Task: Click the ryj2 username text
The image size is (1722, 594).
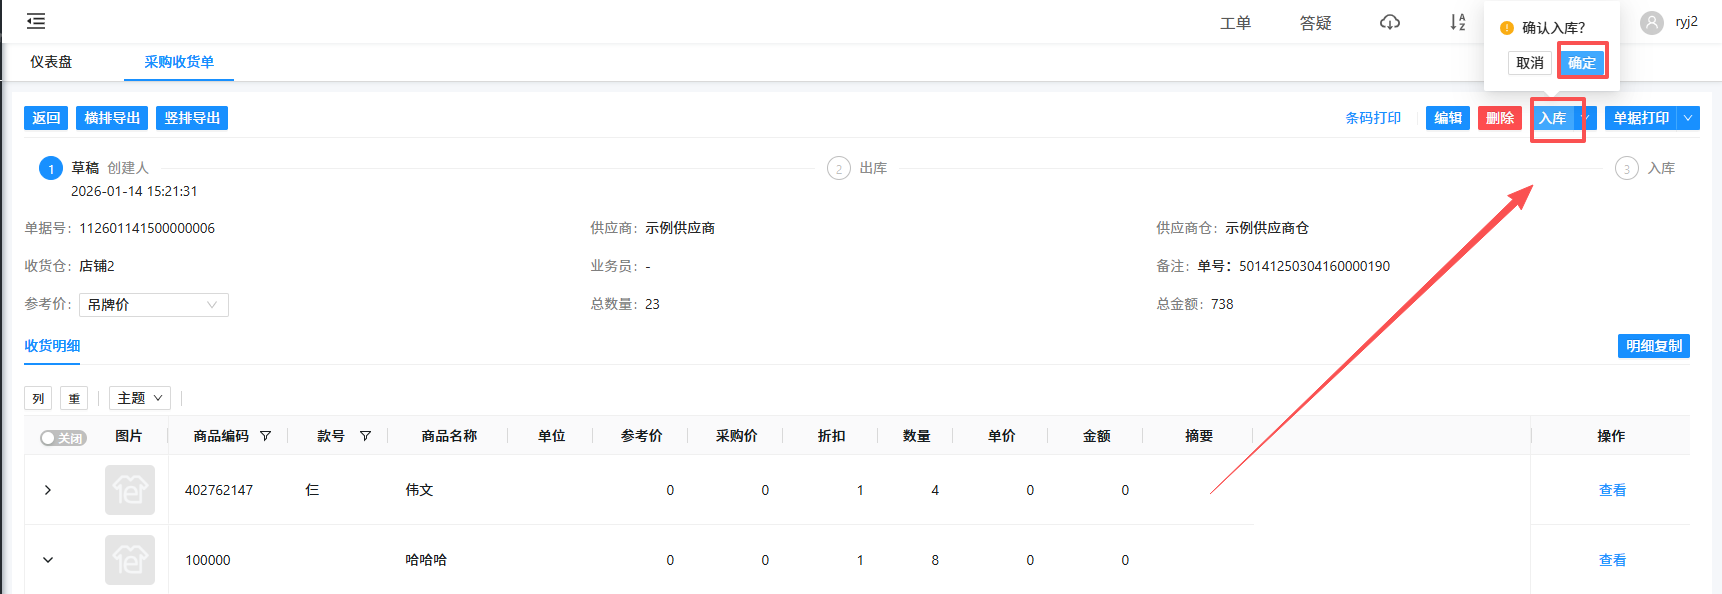Action: click(1687, 22)
